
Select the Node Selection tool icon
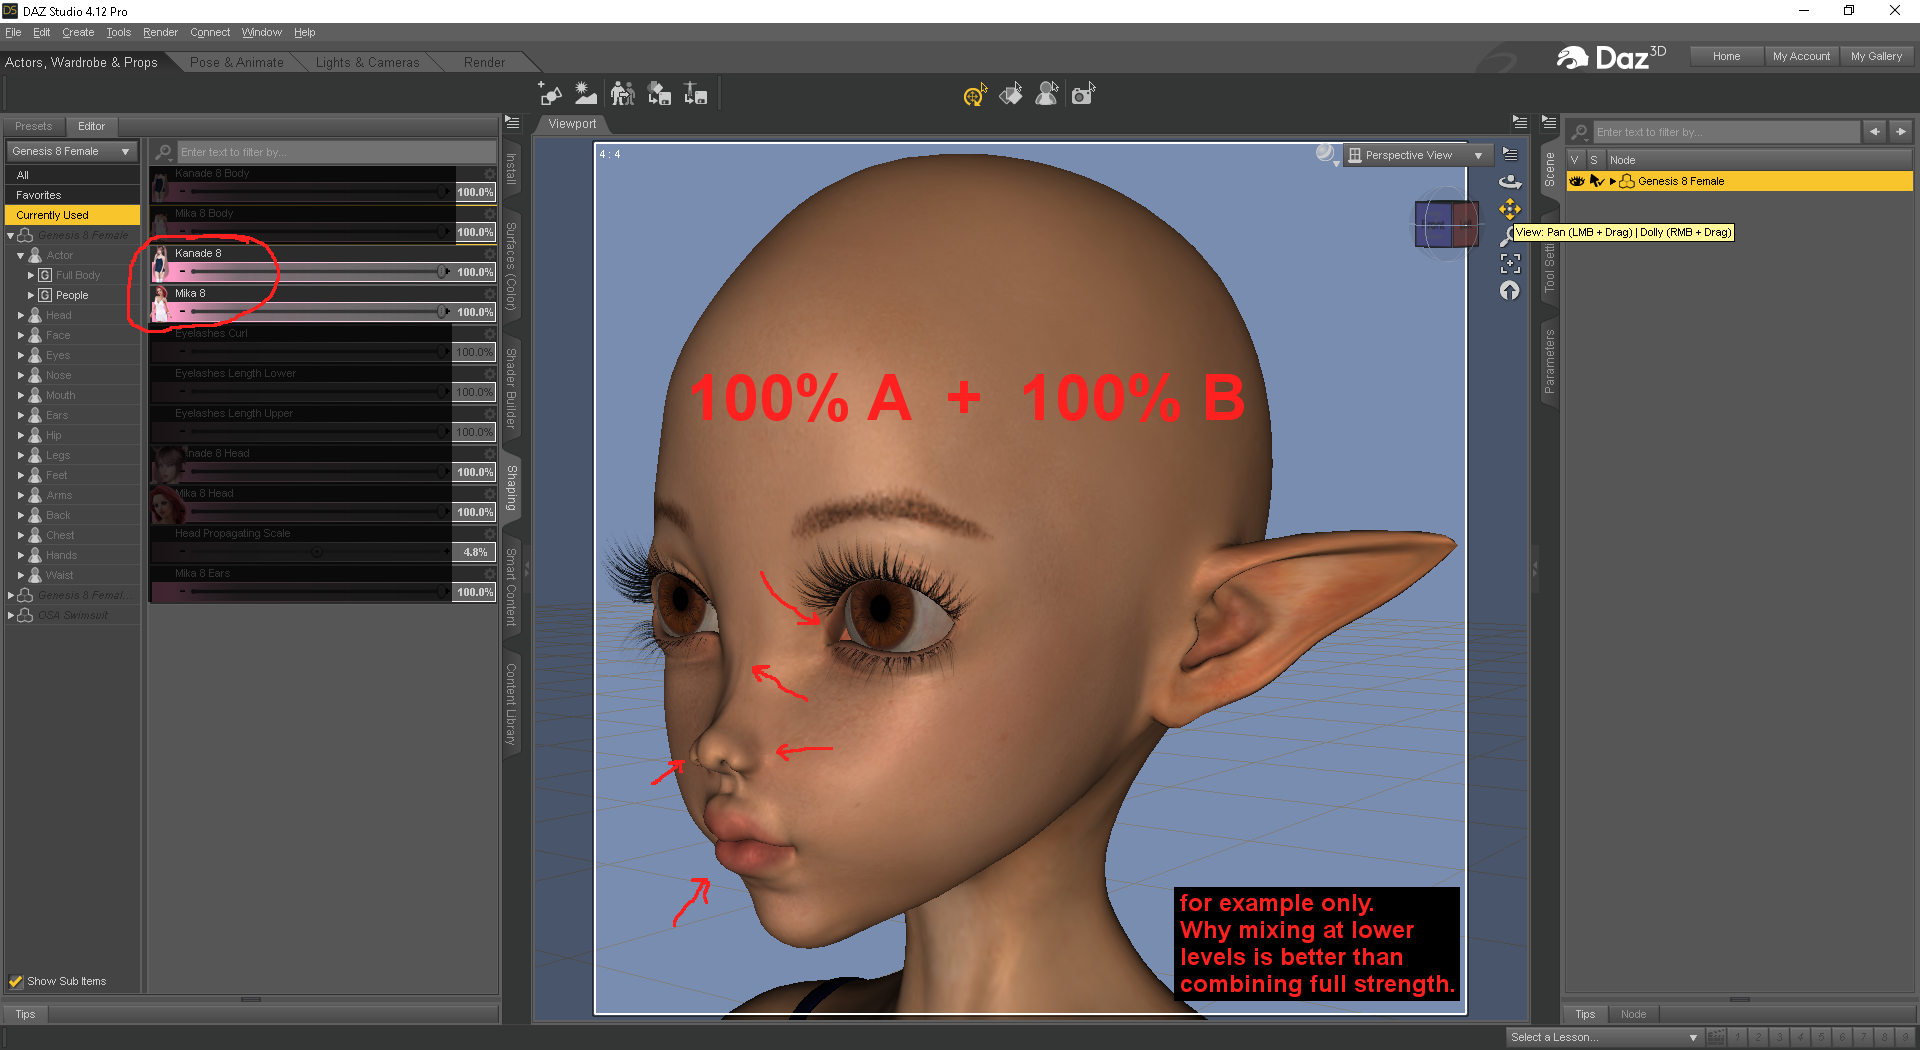1047,94
